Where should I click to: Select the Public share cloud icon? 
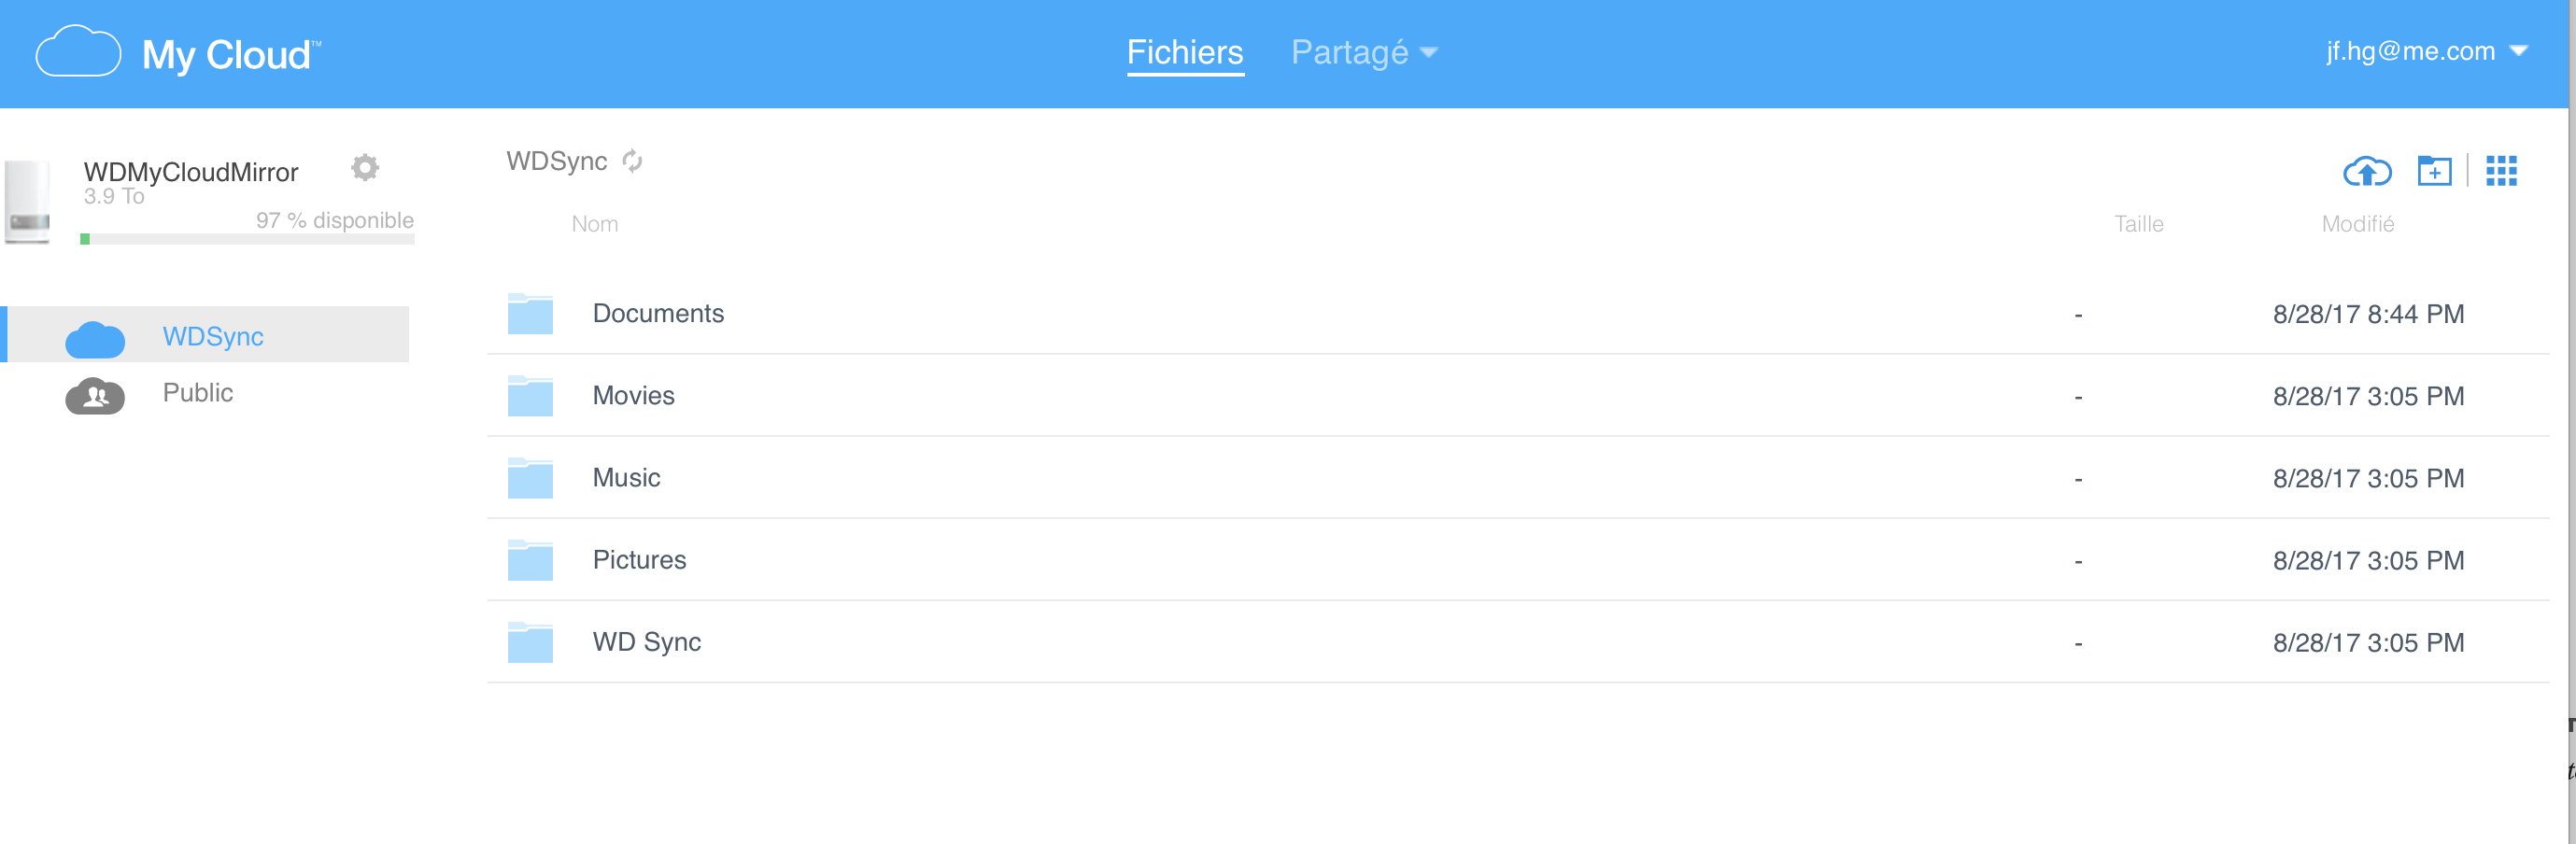click(95, 396)
